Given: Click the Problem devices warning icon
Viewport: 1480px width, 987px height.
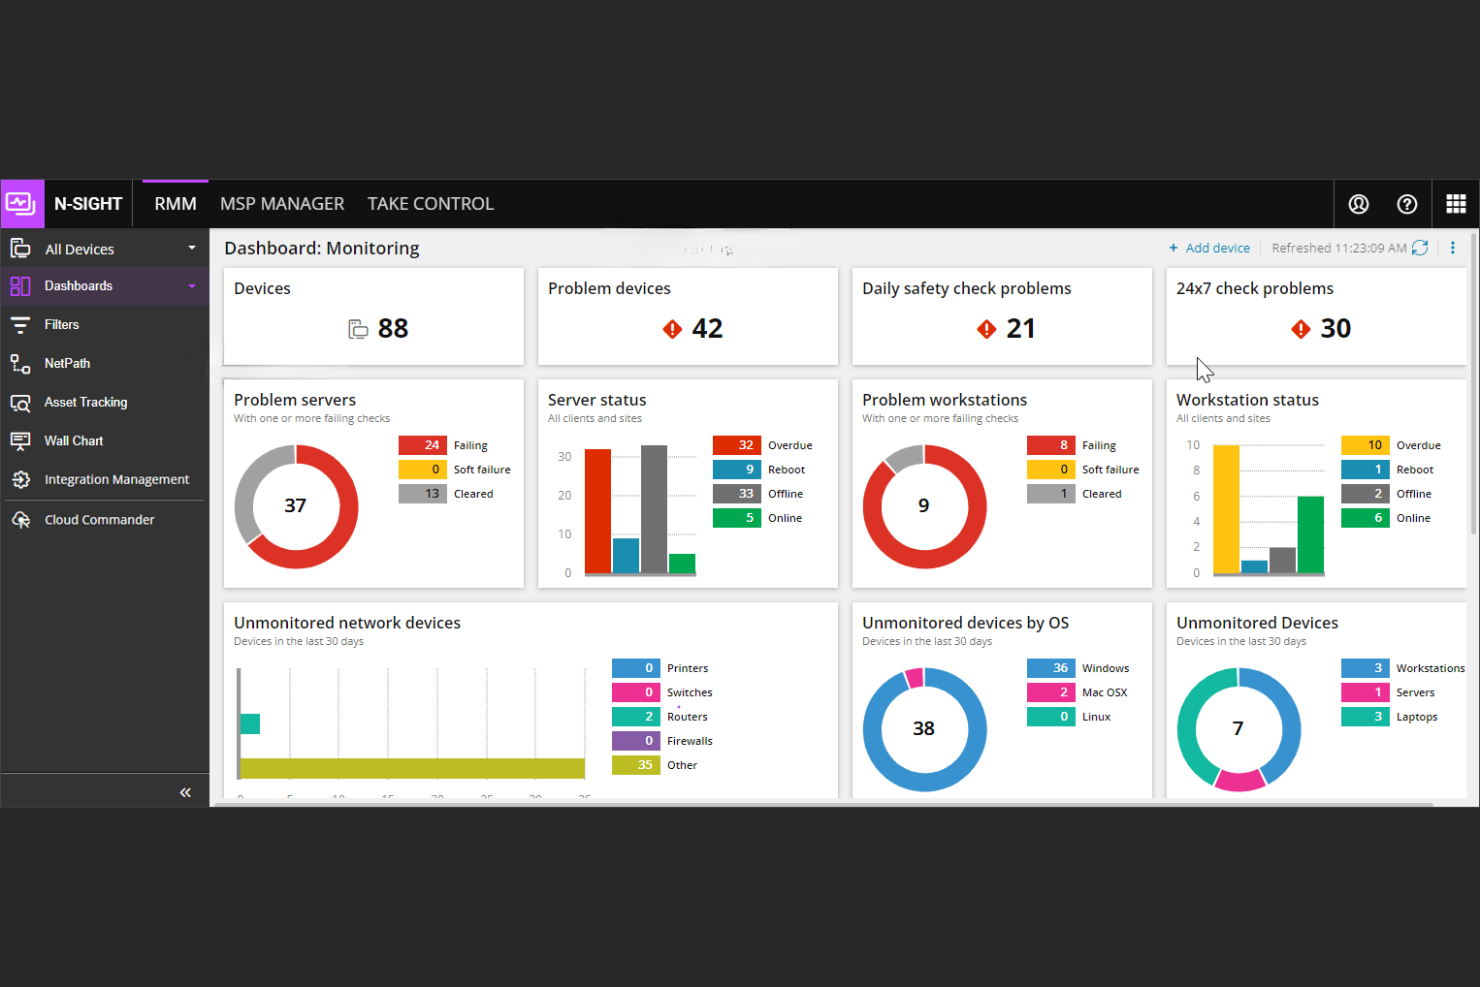Looking at the screenshot, I should click(672, 329).
